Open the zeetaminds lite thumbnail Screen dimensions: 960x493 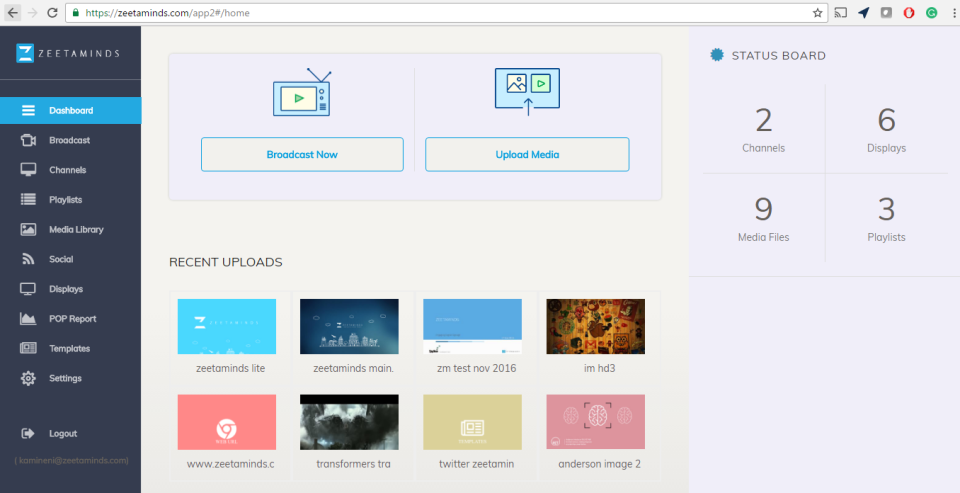point(227,326)
